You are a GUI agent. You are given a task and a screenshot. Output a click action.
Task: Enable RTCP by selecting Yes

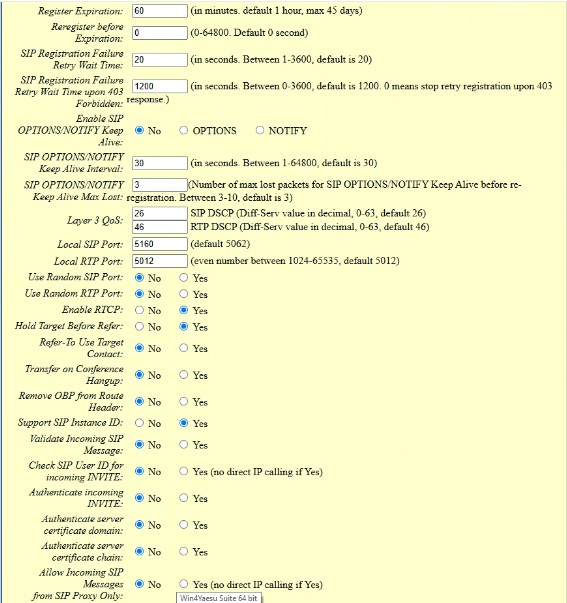tap(183, 310)
